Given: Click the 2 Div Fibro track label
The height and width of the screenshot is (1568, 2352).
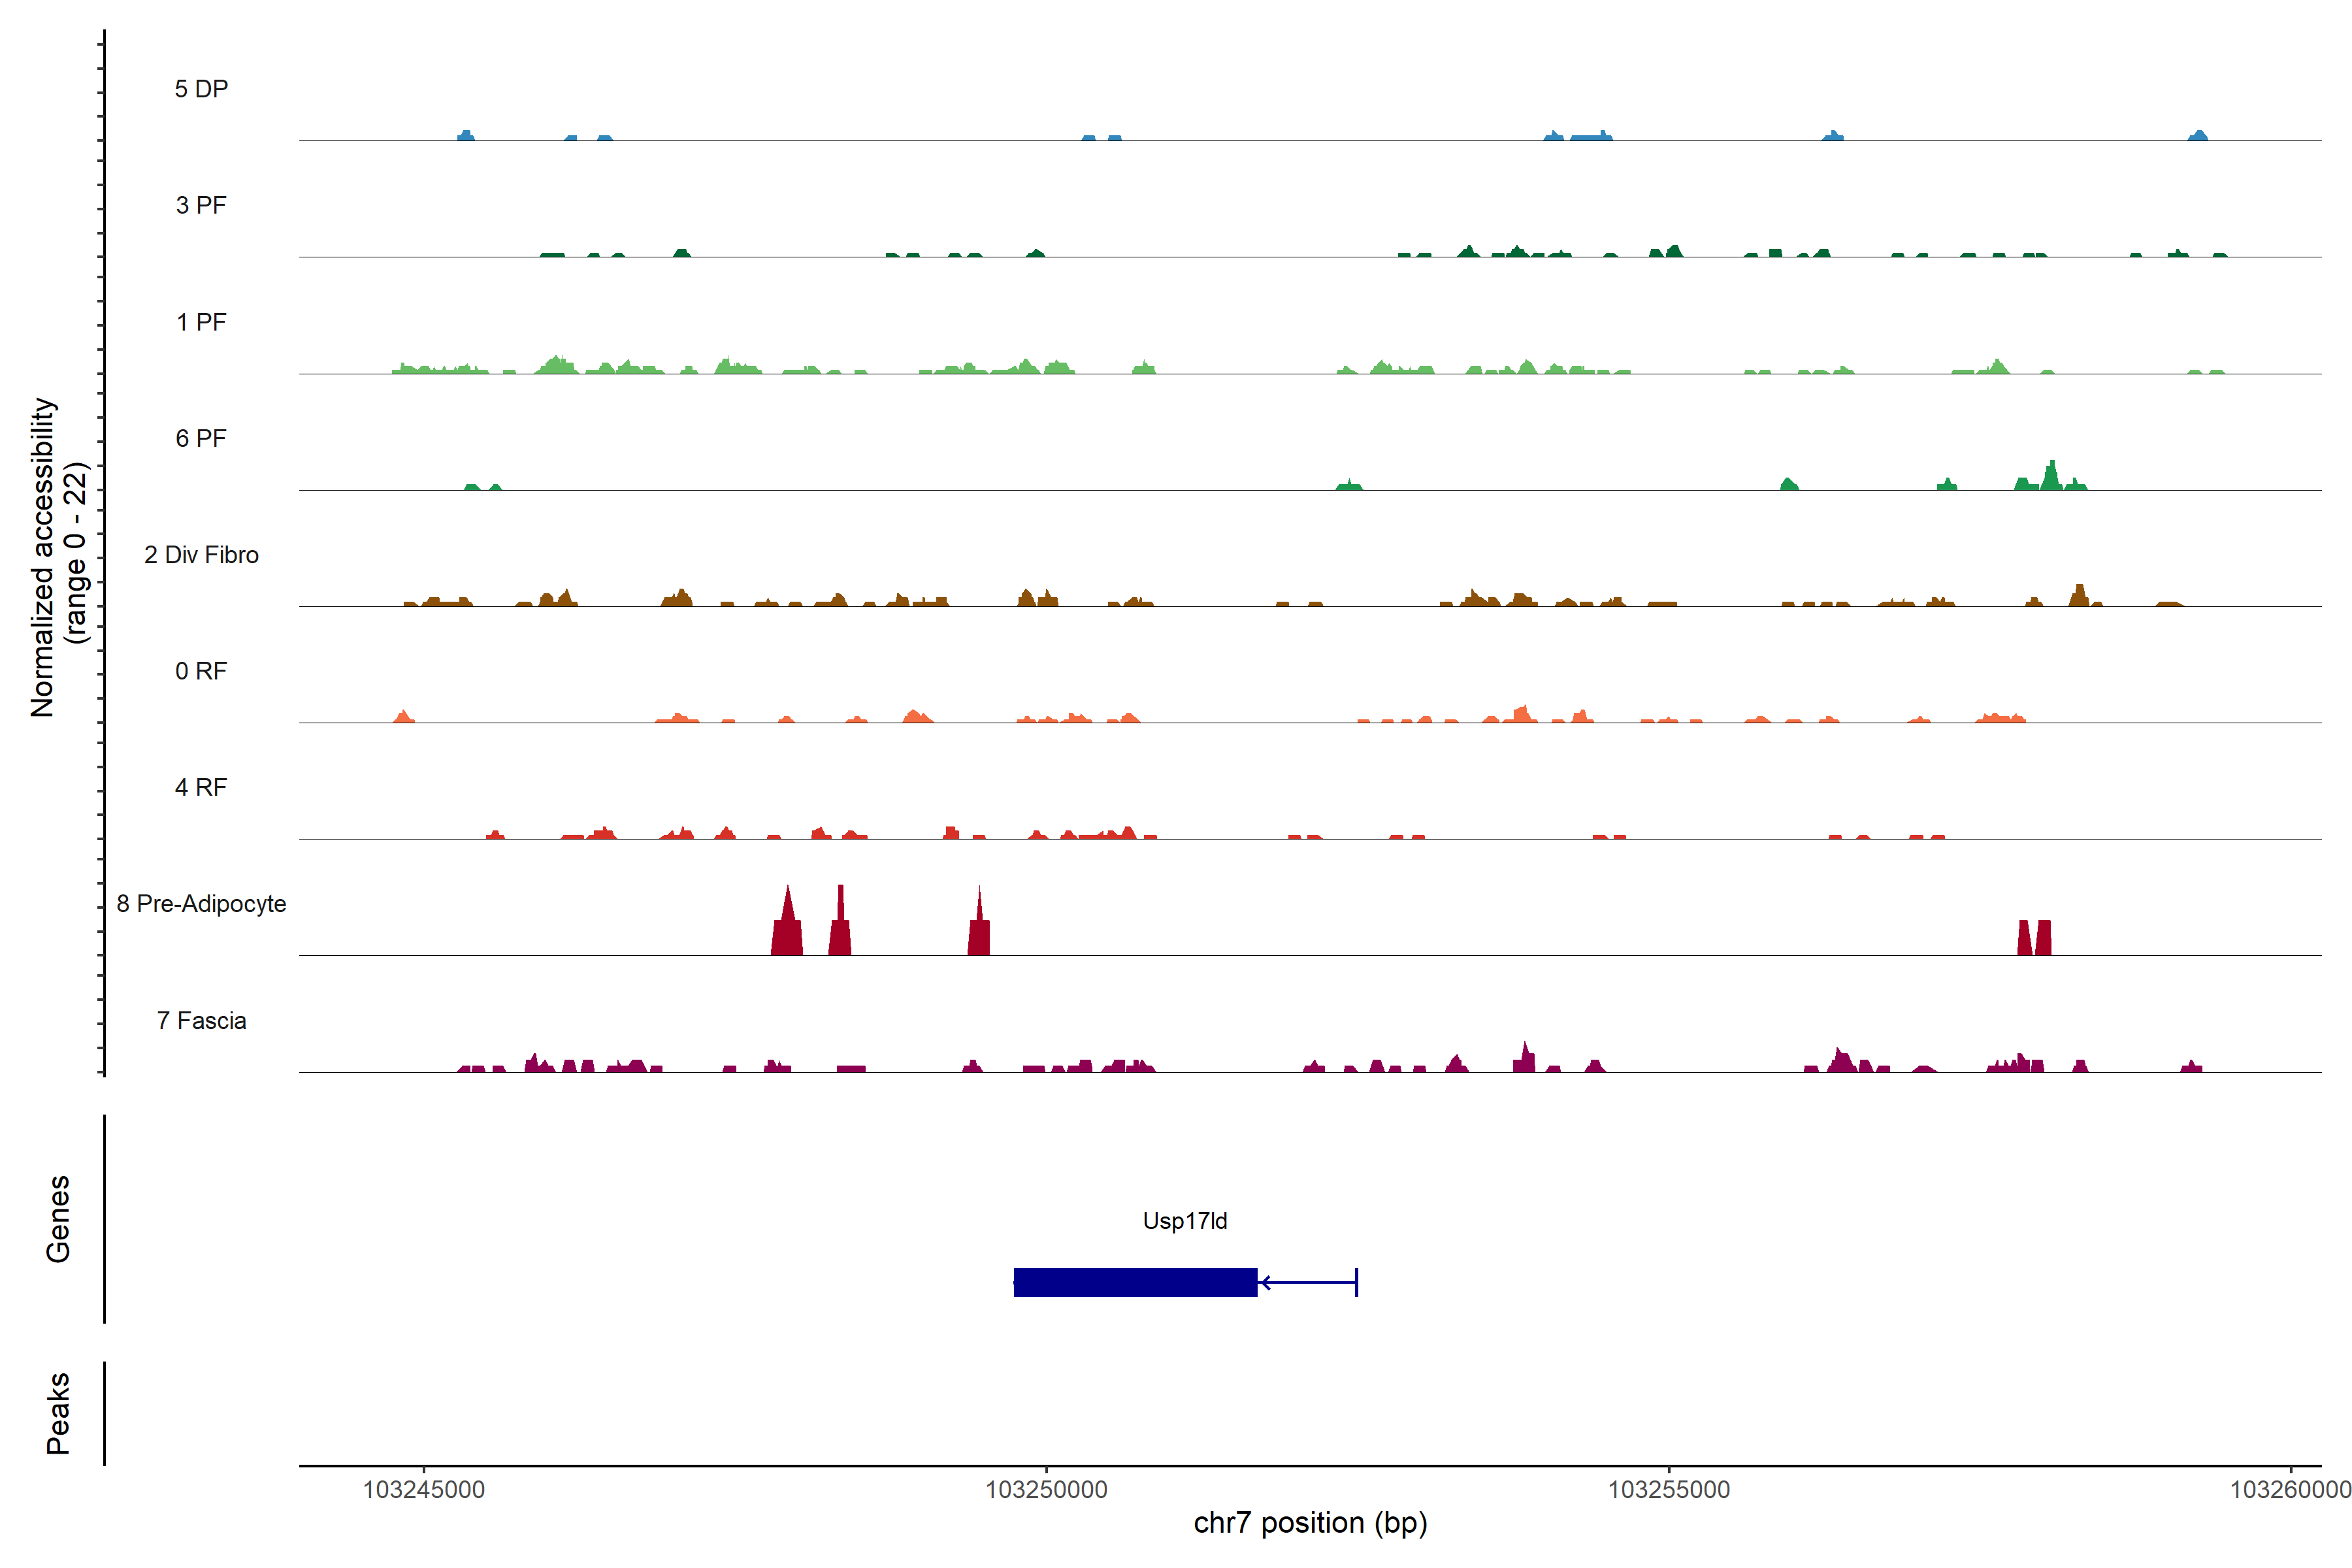Looking at the screenshot, I should tap(201, 555).
